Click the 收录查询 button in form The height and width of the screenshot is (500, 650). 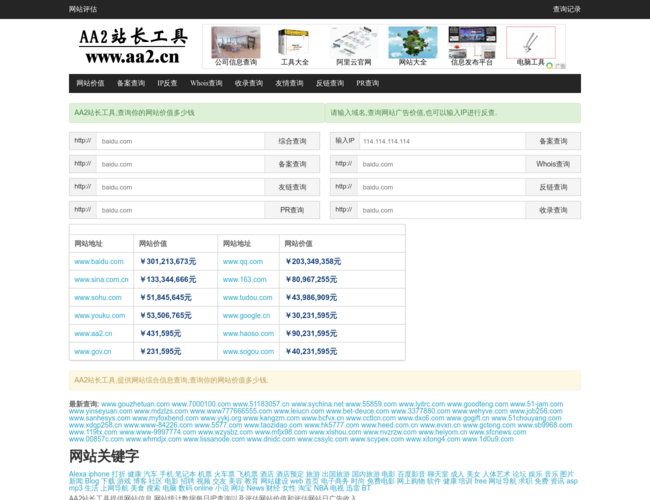click(553, 210)
